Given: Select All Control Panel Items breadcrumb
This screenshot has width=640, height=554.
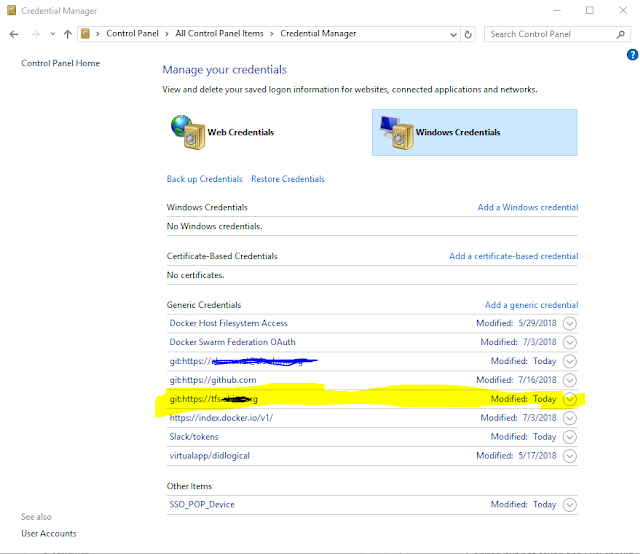Looking at the screenshot, I should pyautogui.click(x=219, y=33).
